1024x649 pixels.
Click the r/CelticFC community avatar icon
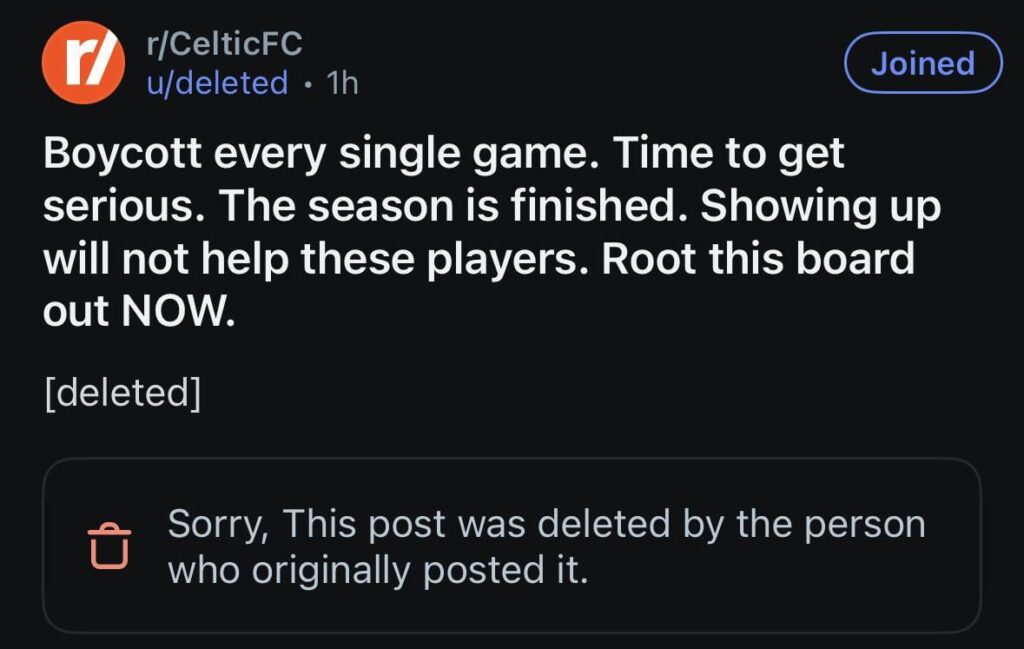point(84,63)
